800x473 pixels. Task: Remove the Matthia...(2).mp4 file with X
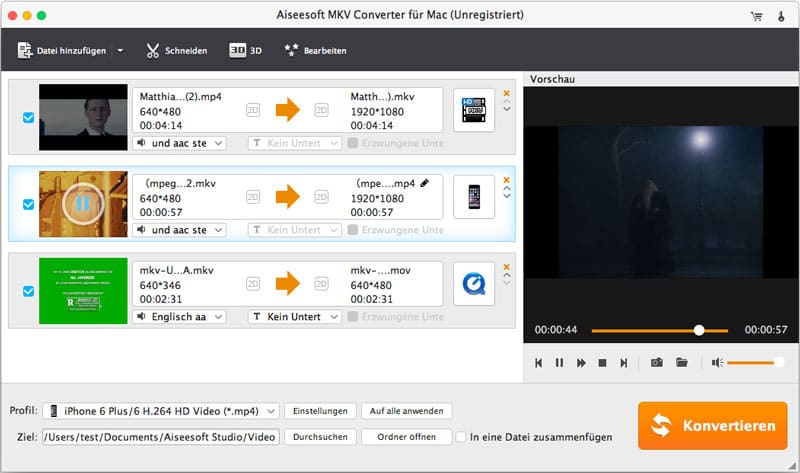click(507, 93)
